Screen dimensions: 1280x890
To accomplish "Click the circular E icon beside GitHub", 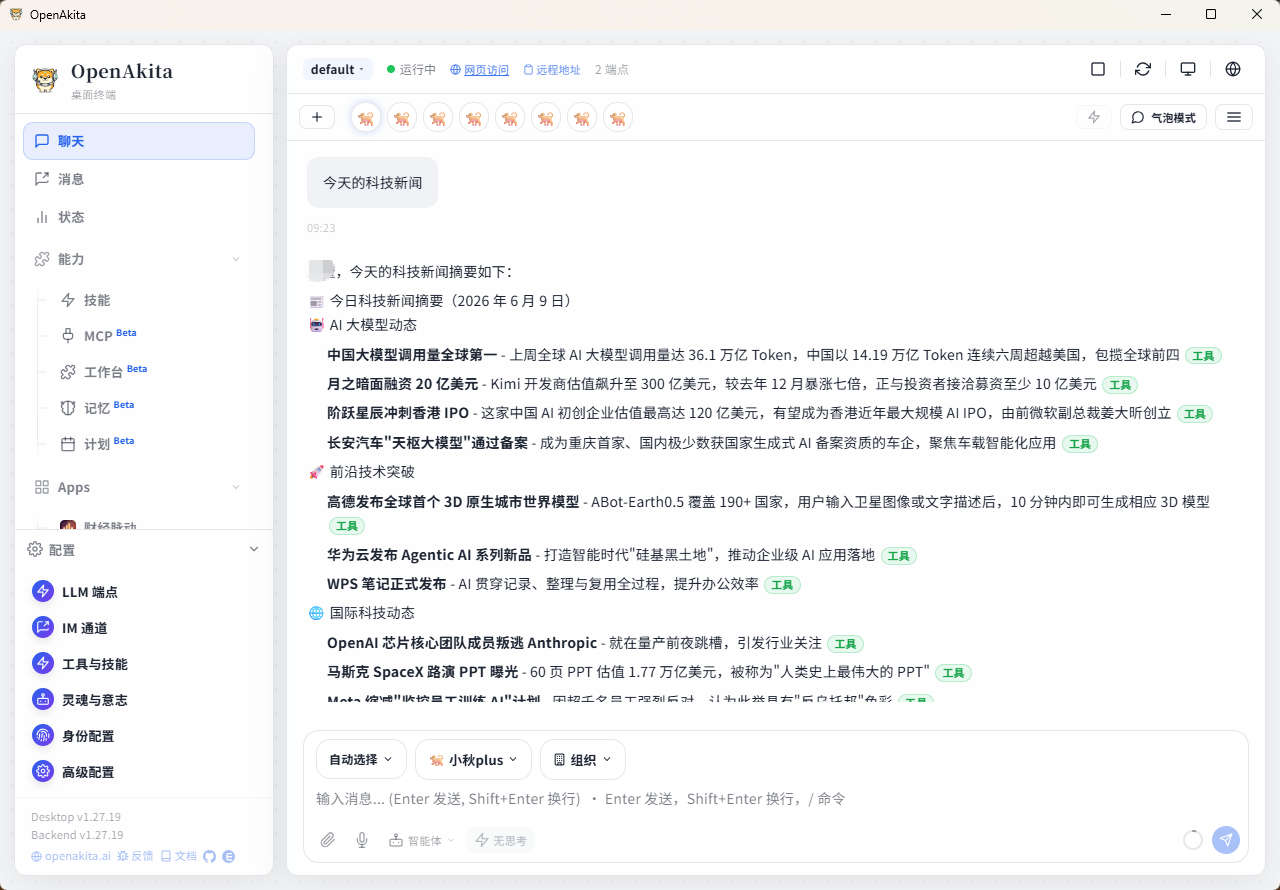I will tap(228, 856).
